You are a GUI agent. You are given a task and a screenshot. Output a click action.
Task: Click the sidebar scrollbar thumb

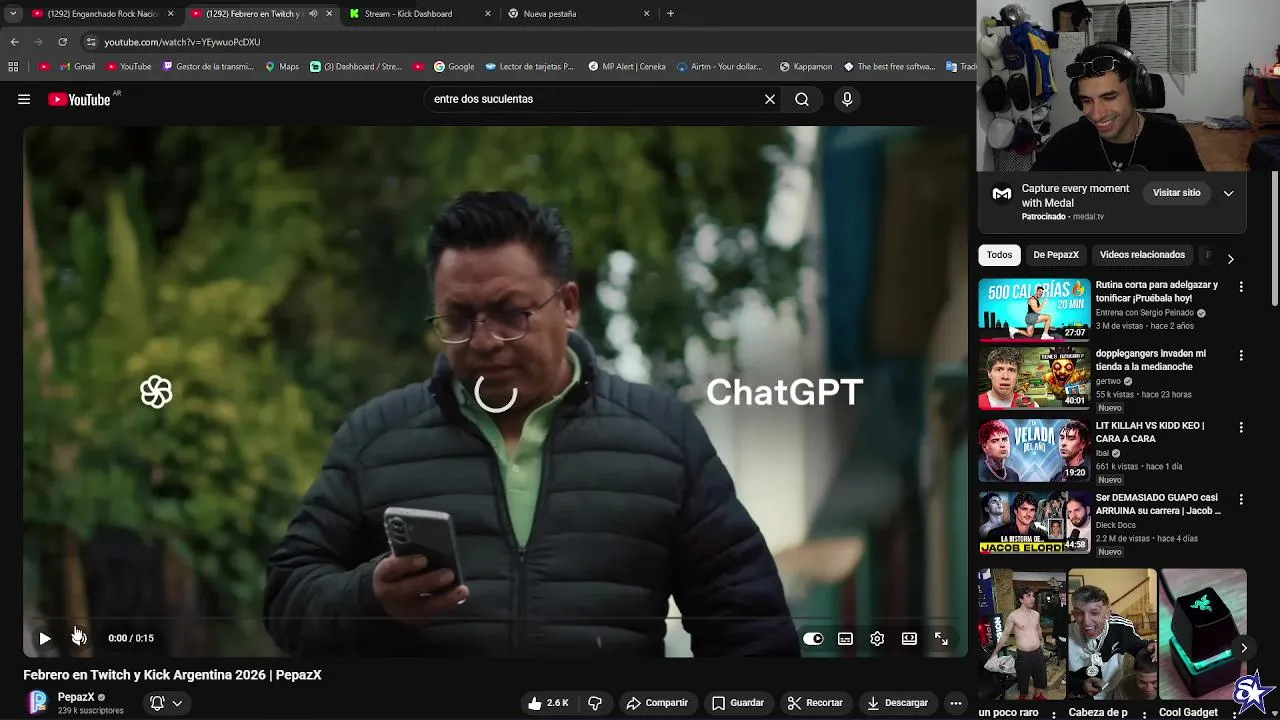point(1275,240)
